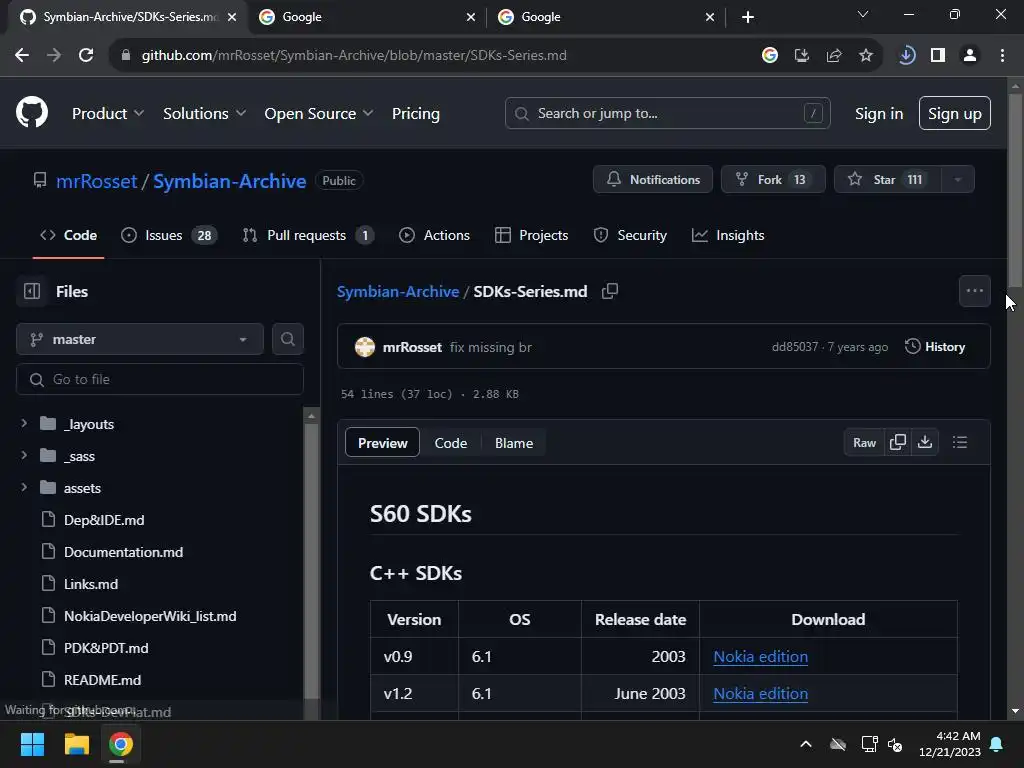Screen dimensions: 1024x768
Task: Switch to Preview file view
Action: coord(382,443)
